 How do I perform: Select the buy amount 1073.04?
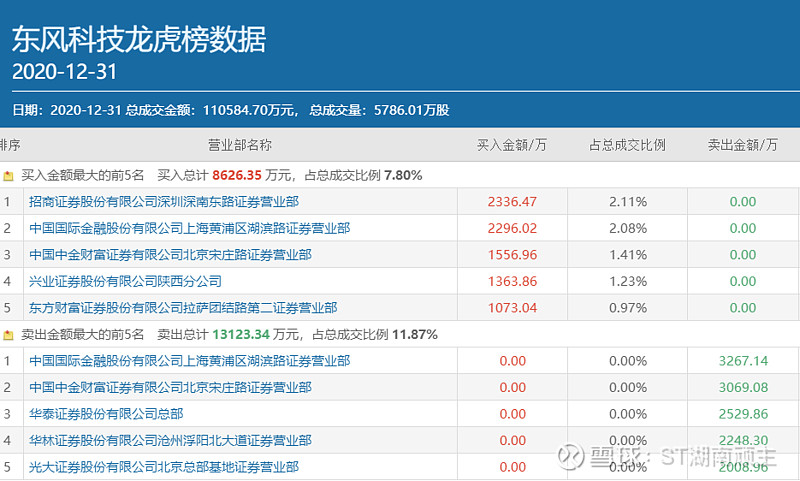click(512, 308)
